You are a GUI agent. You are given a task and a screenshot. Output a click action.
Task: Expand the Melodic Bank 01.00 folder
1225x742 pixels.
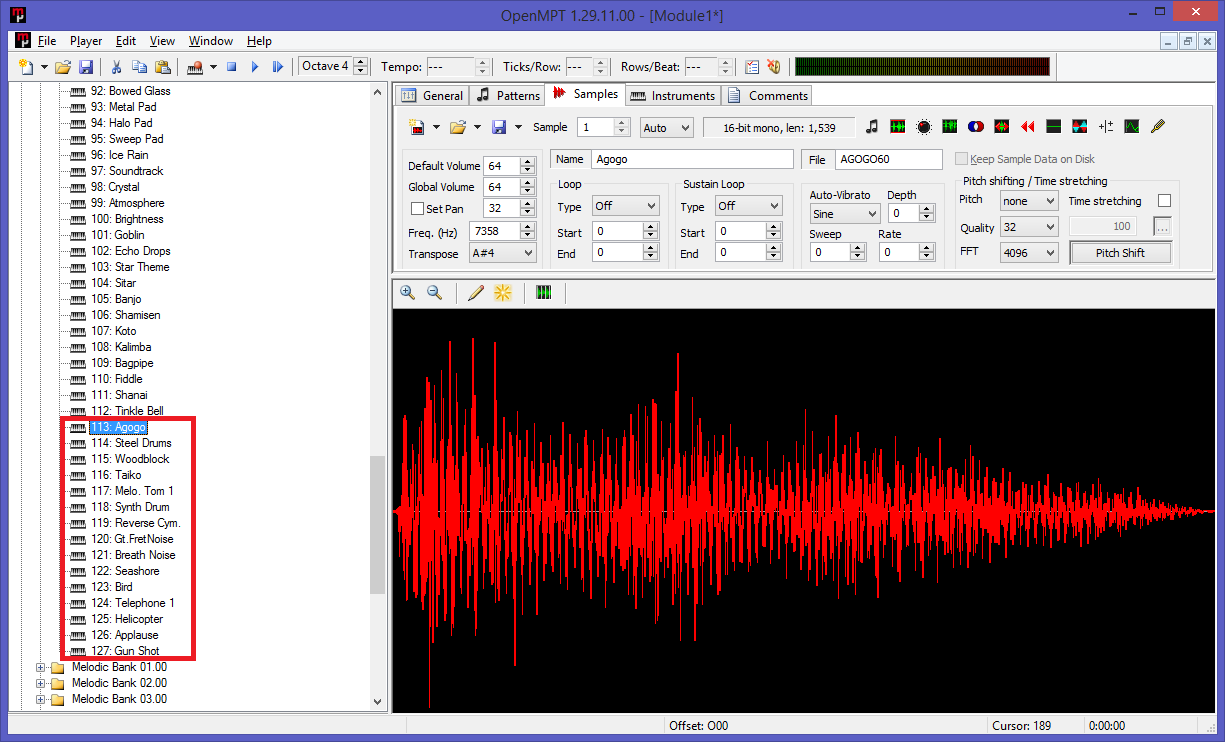tap(41, 667)
